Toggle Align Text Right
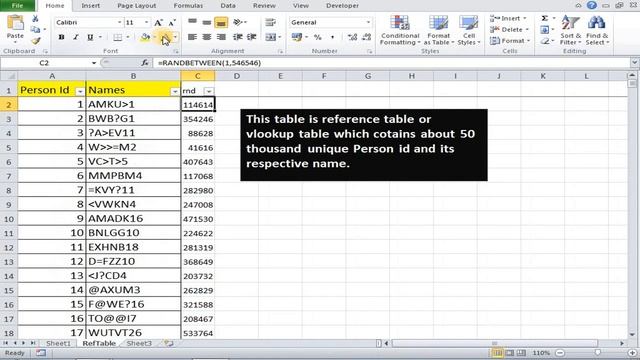Screen dimensions: 640x360 pos(221,37)
